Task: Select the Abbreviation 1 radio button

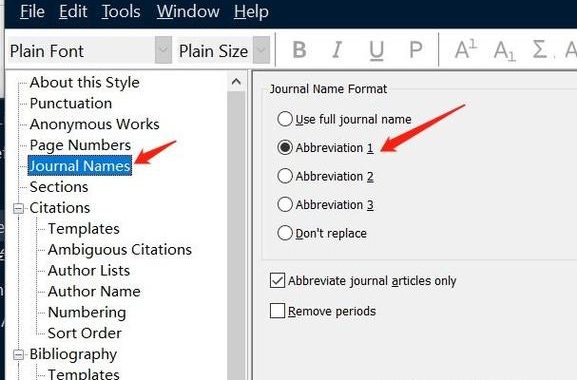Action: pos(284,148)
